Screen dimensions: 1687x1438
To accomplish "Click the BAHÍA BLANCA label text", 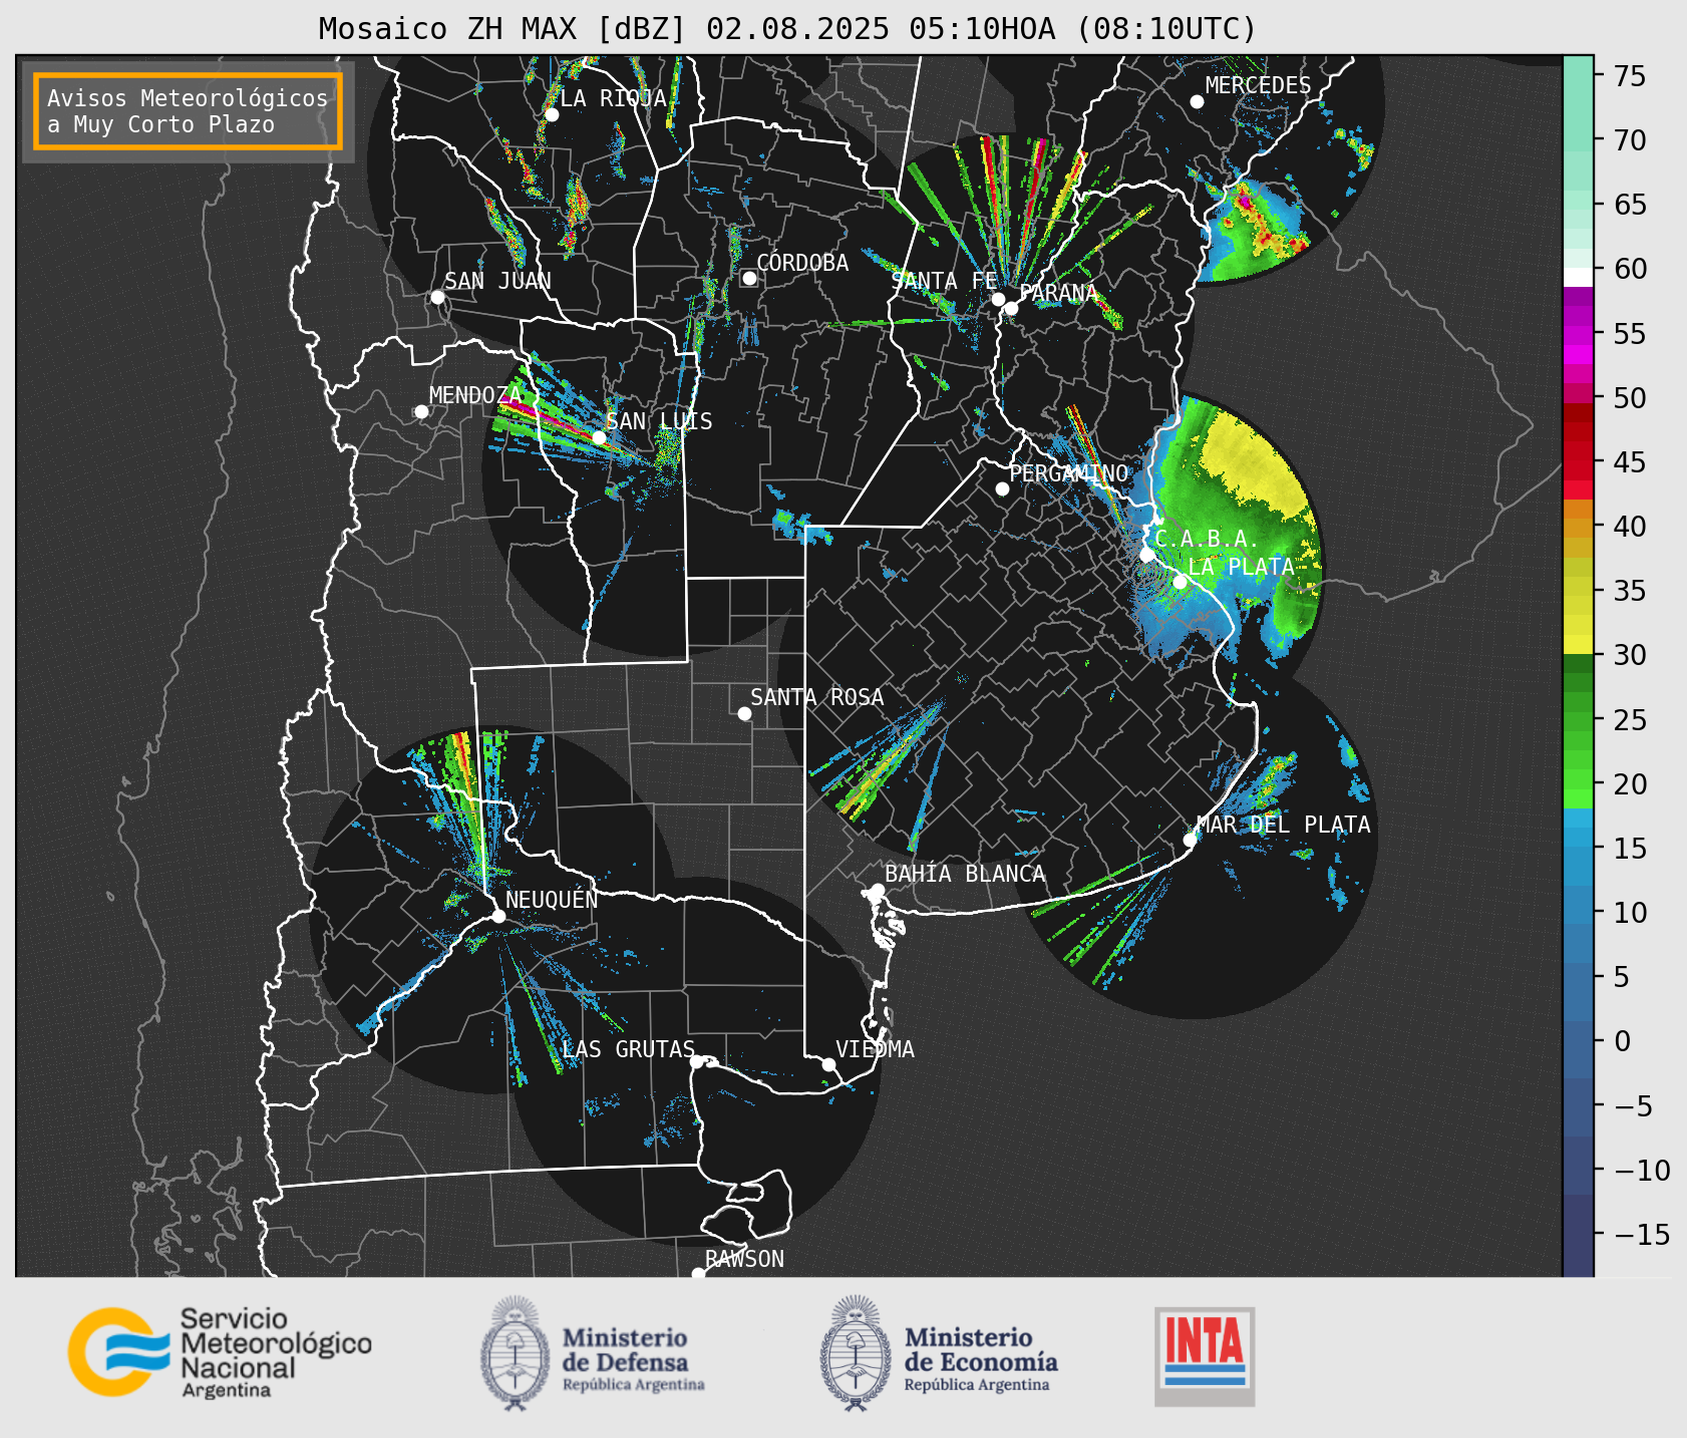I will [x=965, y=874].
